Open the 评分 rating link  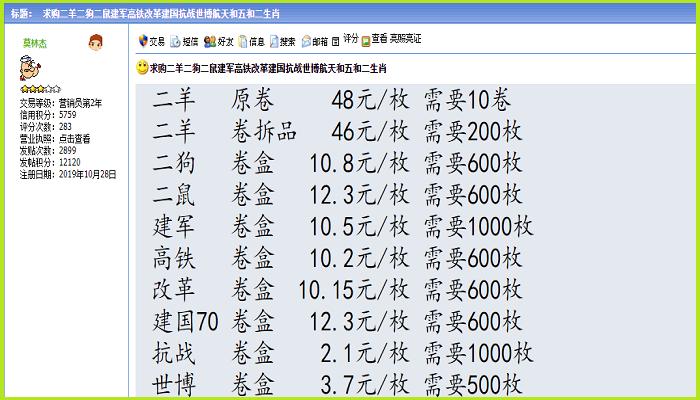pos(351,39)
